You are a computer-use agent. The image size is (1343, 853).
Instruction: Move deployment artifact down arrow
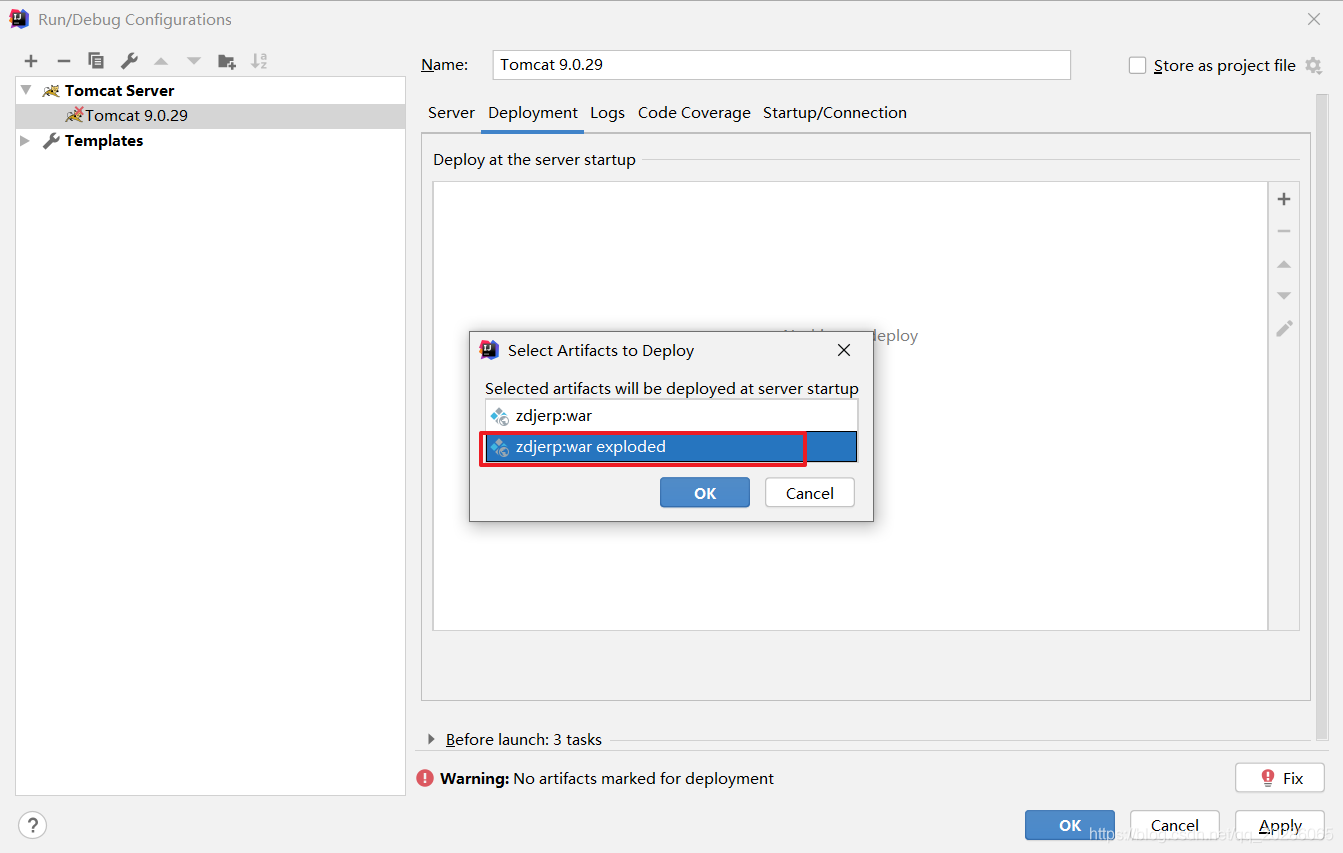[1284, 296]
